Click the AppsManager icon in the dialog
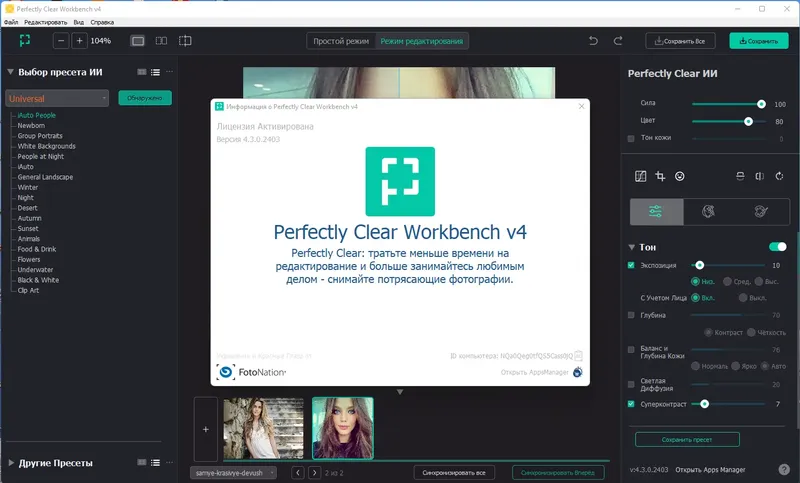This screenshot has height=483, width=800. tap(578, 372)
